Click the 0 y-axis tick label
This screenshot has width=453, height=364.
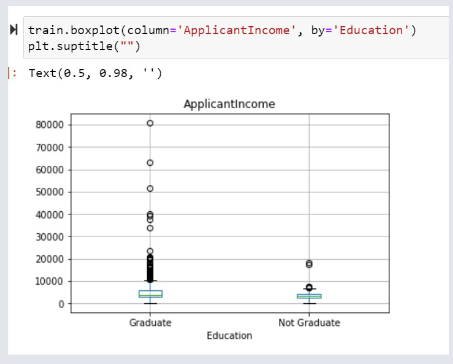pyautogui.click(x=61, y=304)
